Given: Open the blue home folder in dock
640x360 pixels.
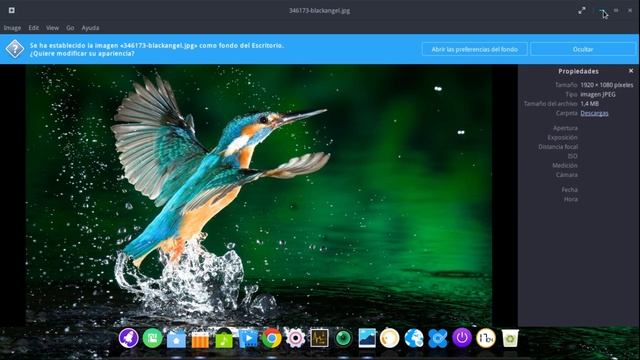Looking at the screenshot, I should point(176,339).
